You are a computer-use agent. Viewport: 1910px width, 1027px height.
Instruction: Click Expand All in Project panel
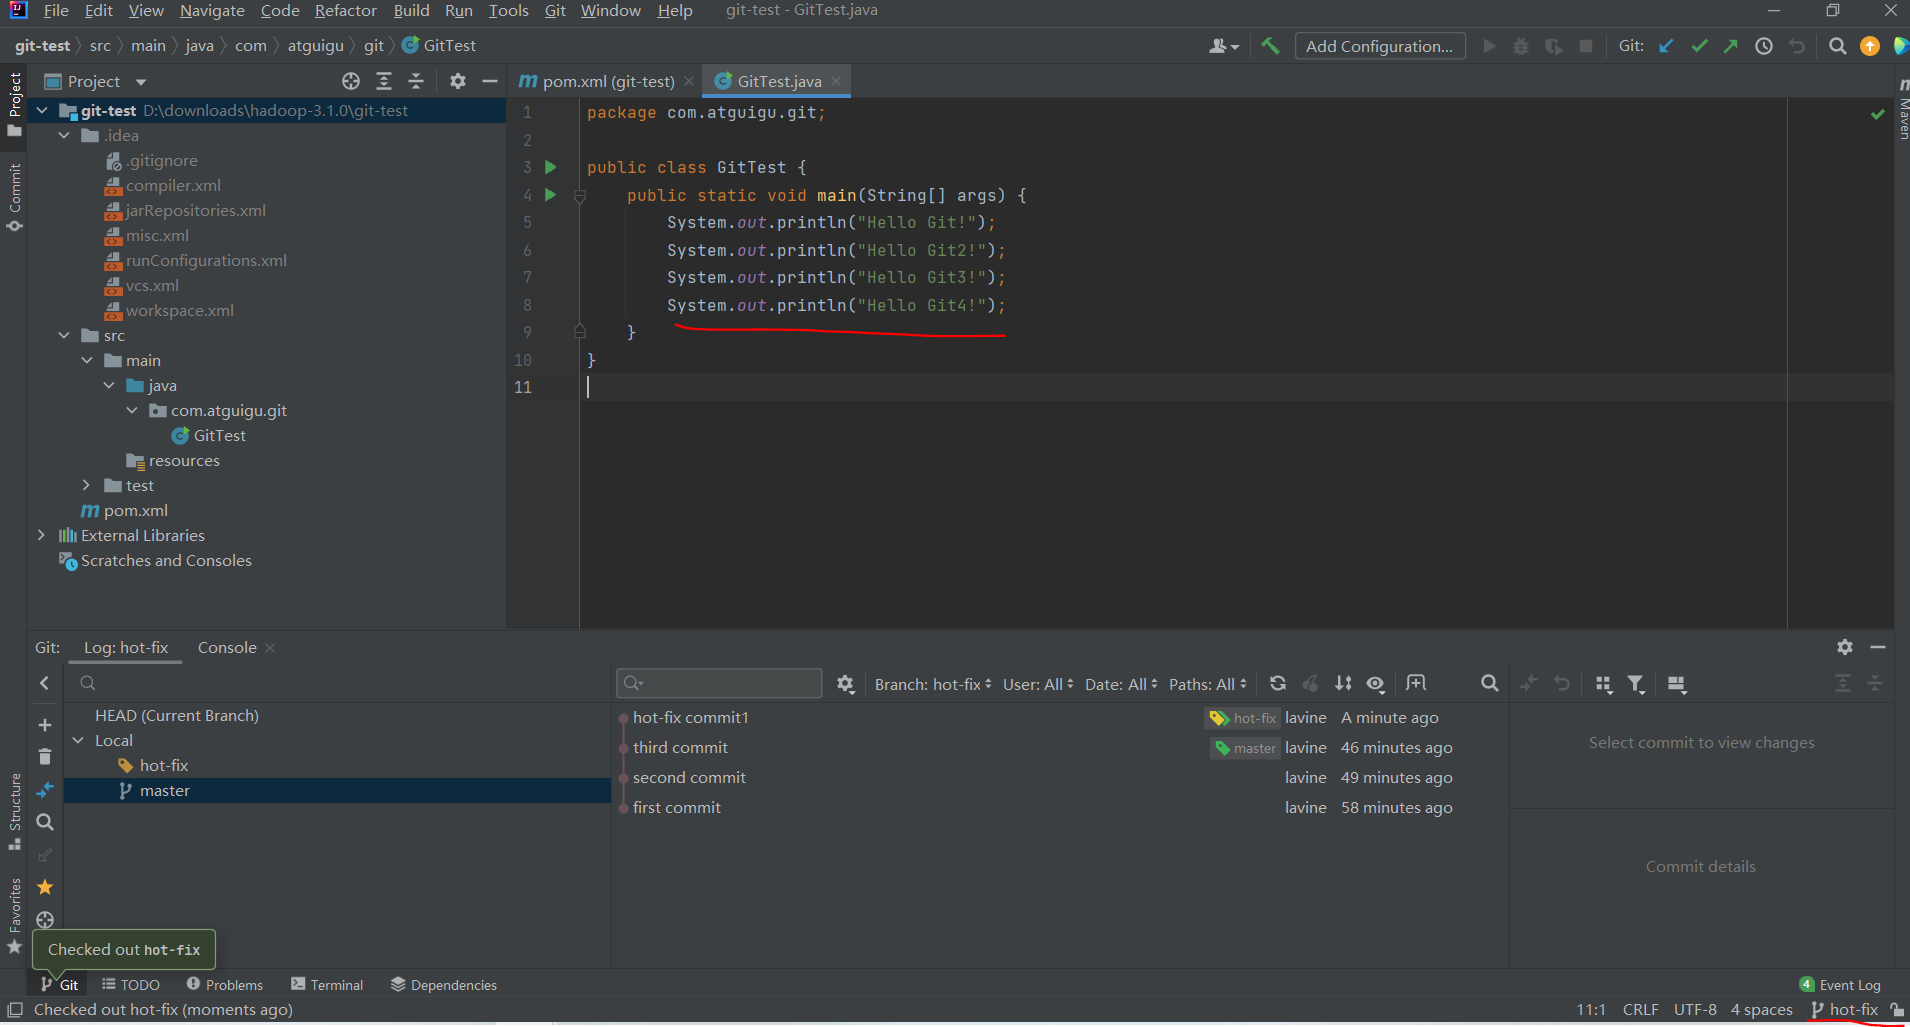pyautogui.click(x=384, y=81)
